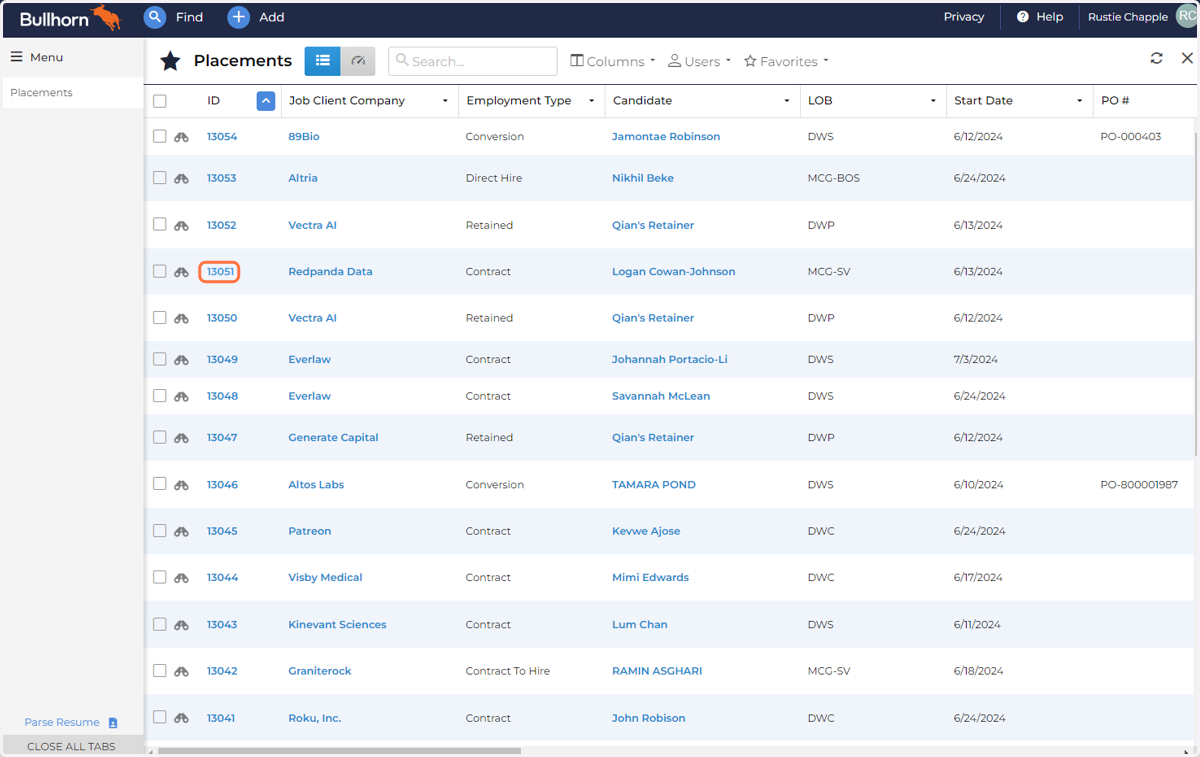Open the Columns dropdown
1200x757 pixels.
coord(613,61)
